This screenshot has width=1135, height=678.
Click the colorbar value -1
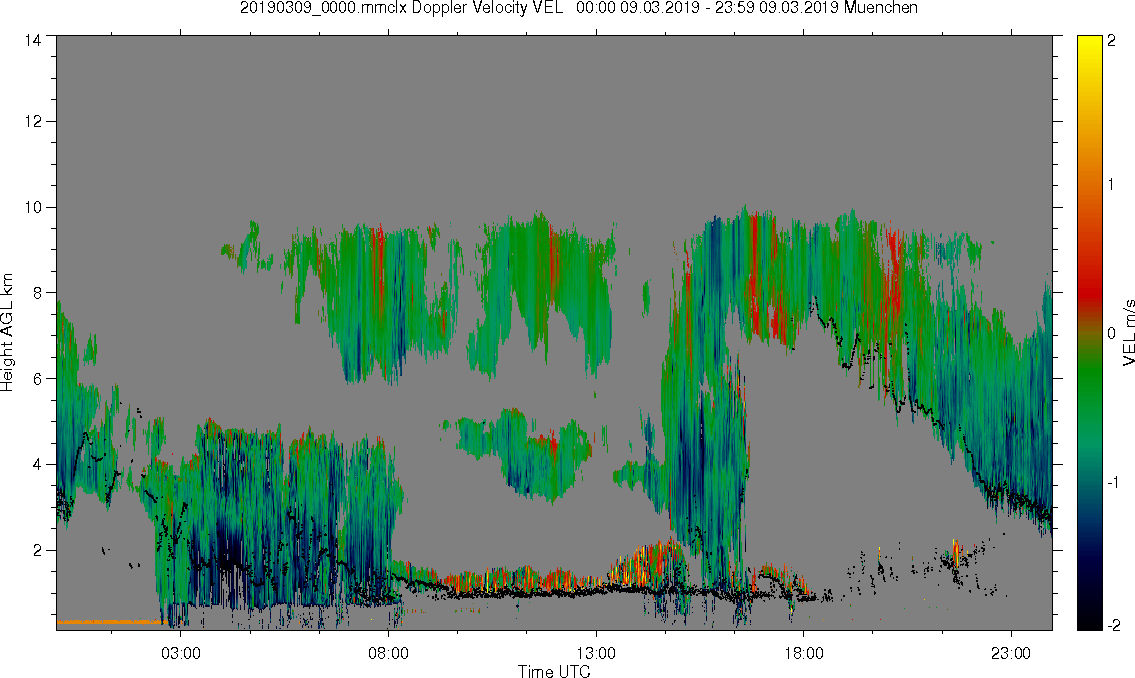[1112, 483]
